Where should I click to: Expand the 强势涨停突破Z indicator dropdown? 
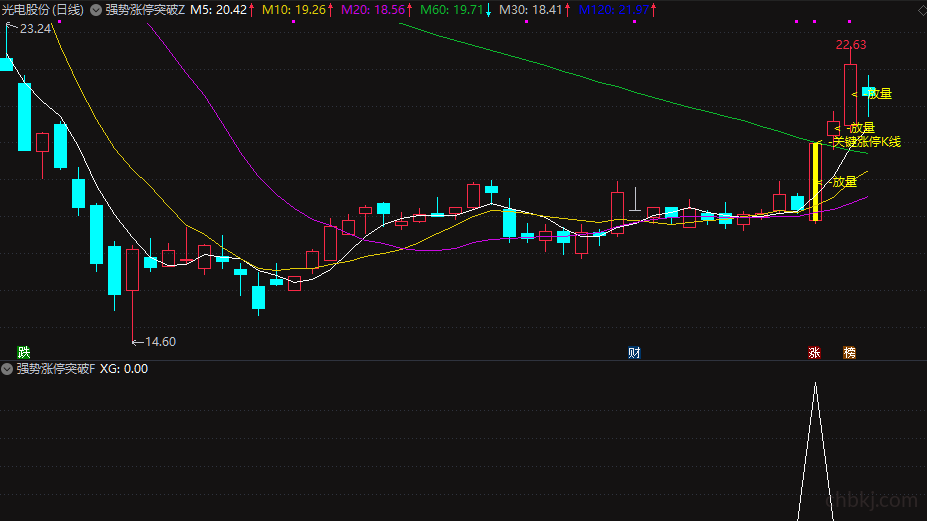(96, 10)
